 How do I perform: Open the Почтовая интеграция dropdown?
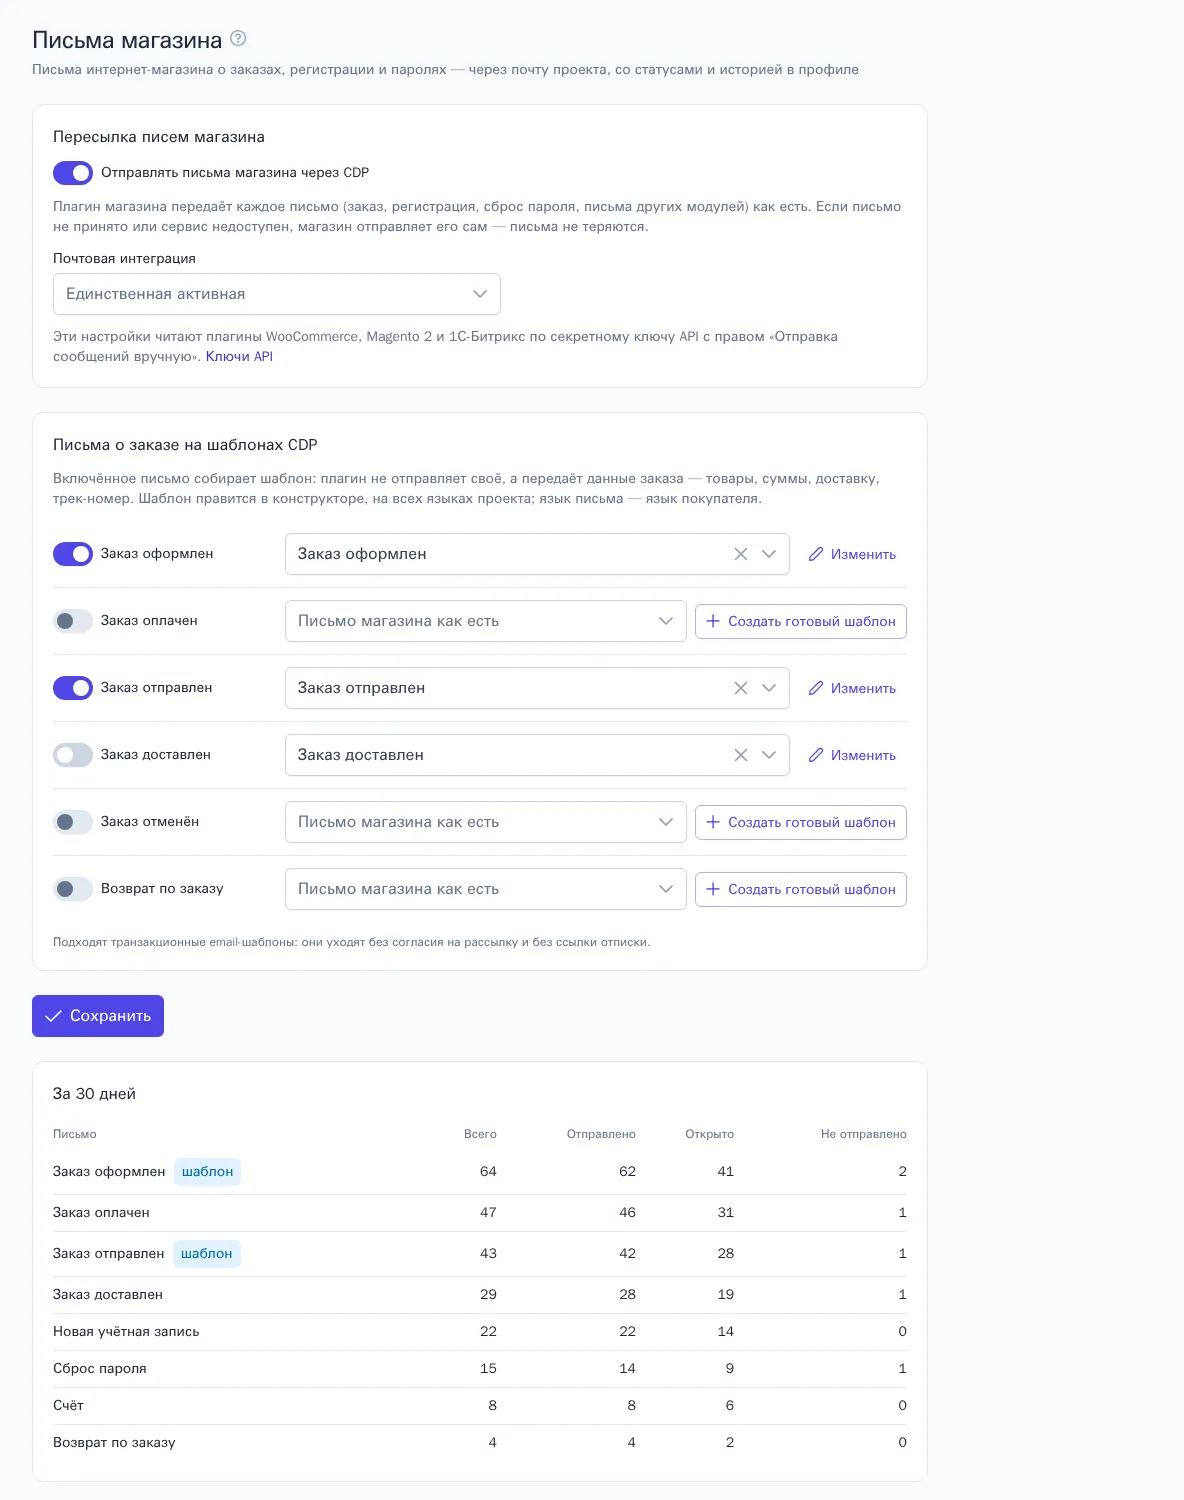[x=277, y=294]
